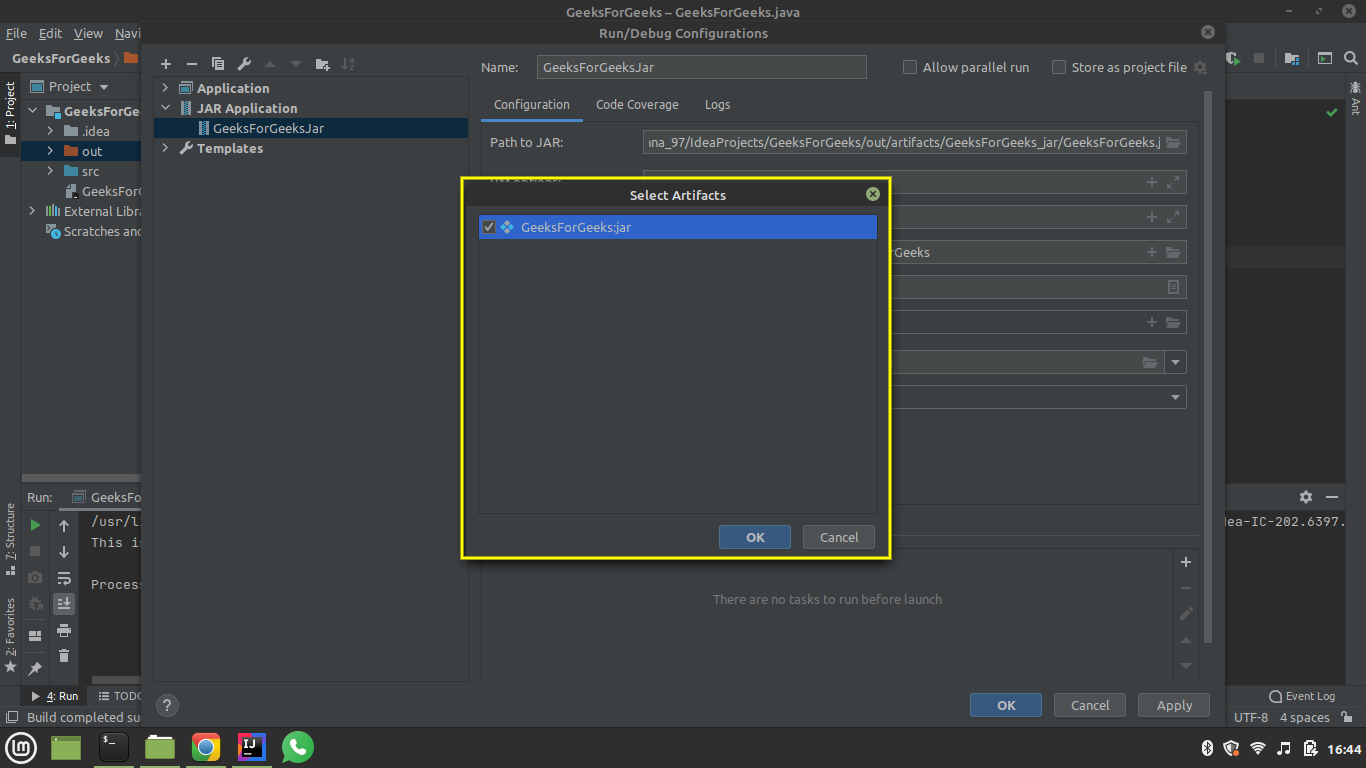Switch to the Code Coverage tab
Image resolution: width=1366 pixels, height=768 pixels.
[x=637, y=105]
